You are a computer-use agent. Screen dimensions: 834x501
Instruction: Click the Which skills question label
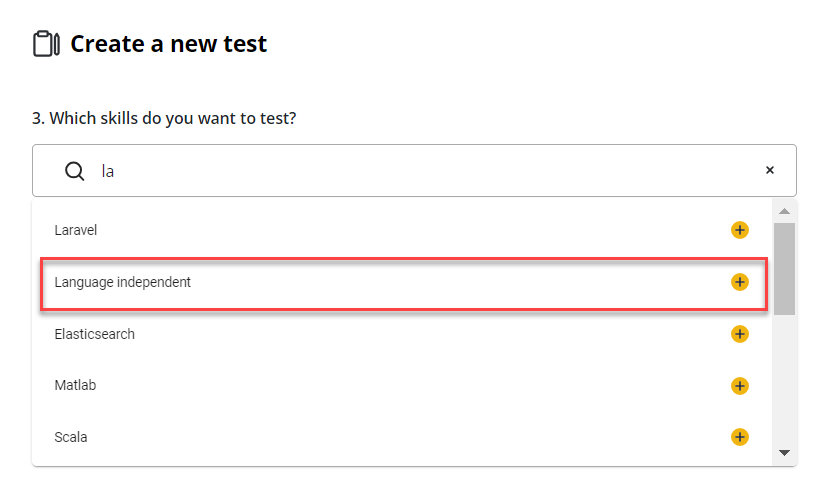(164, 118)
